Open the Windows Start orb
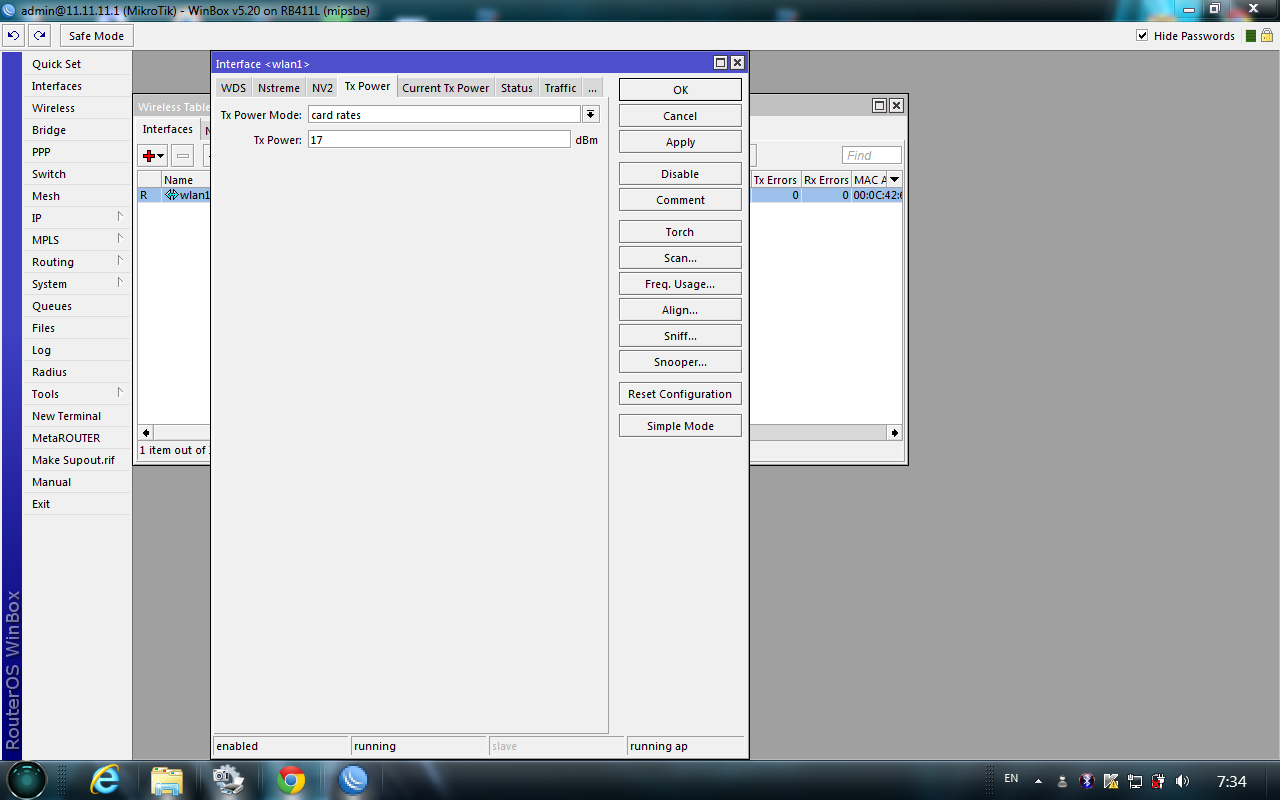 tap(27, 779)
